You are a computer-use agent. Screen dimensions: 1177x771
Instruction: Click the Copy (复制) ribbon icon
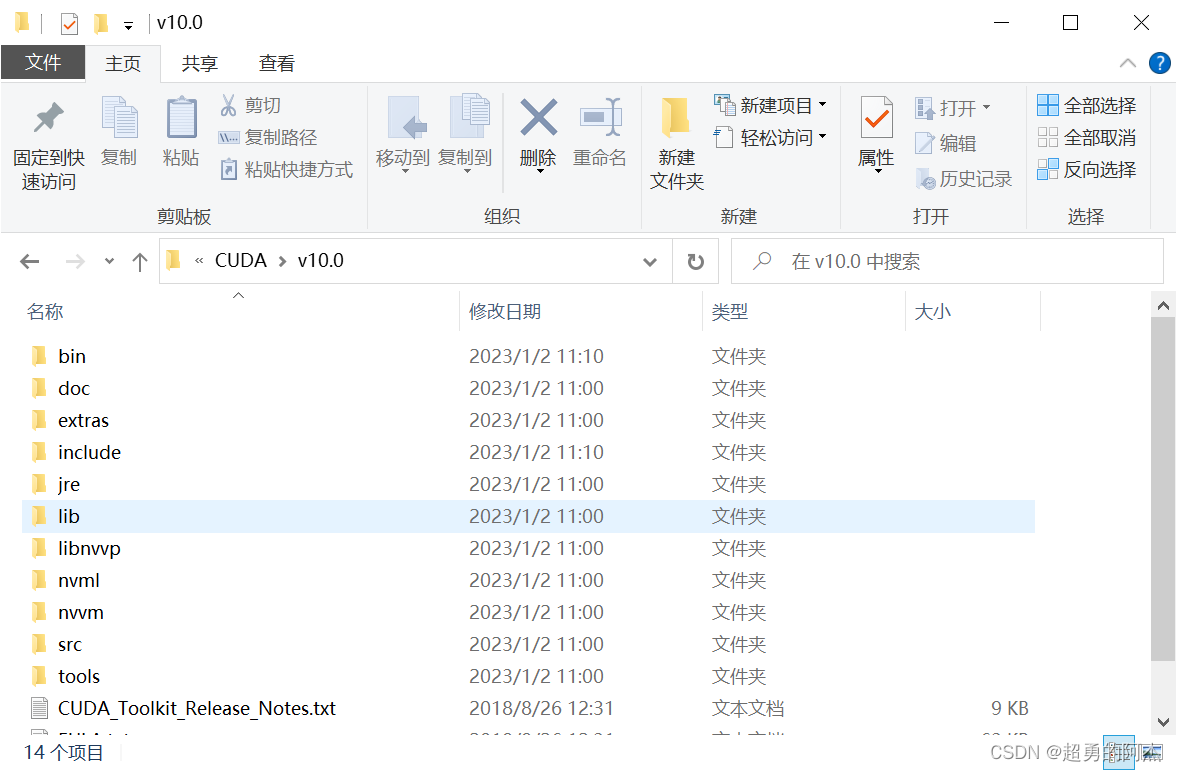point(119,118)
